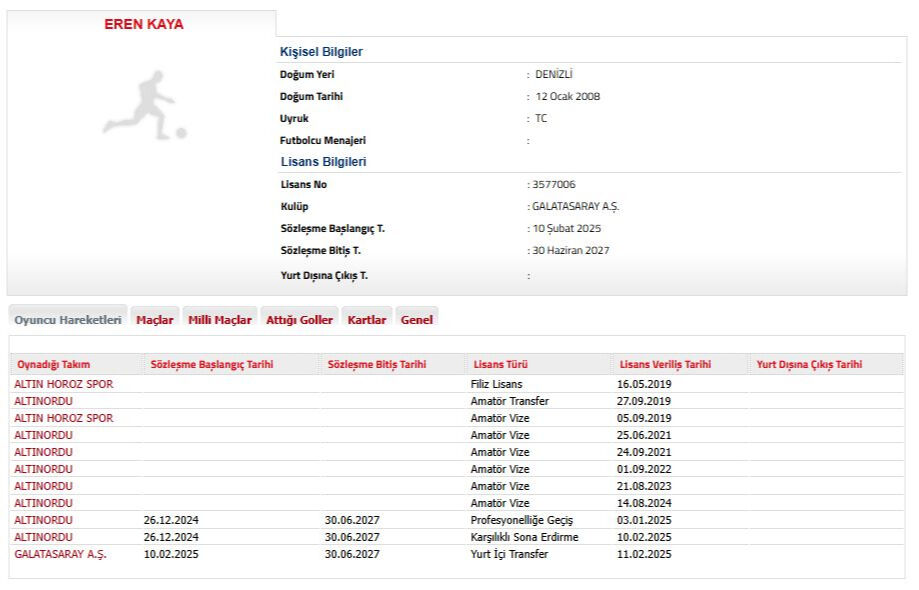Open ALTINORDU link in Karşılıklı Sona Erdirme row
The image size is (919, 590).
click(x=43, y=537)
